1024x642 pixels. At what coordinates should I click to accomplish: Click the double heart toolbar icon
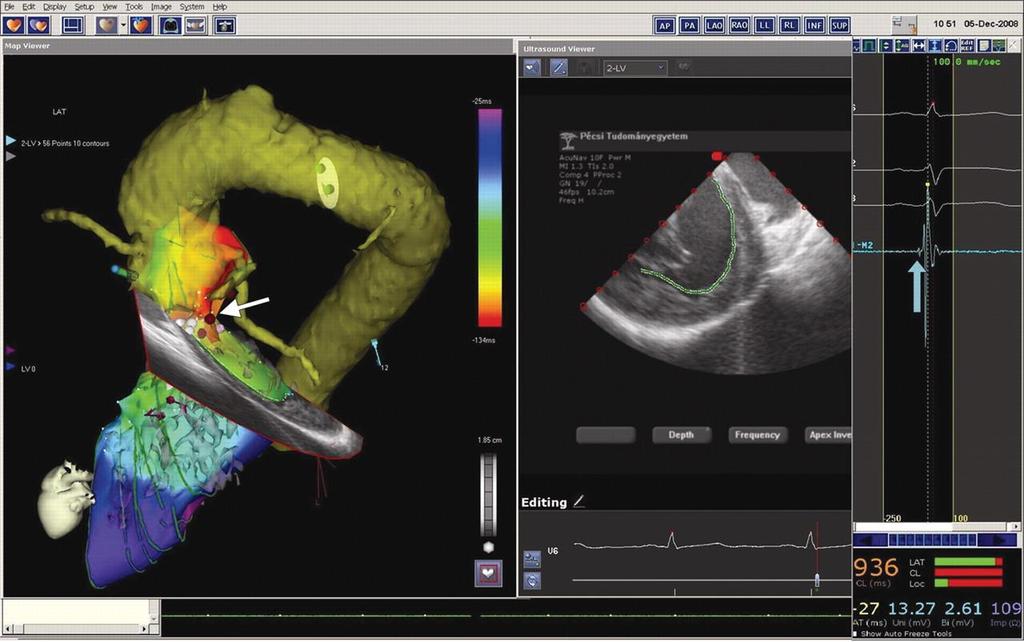coord(39,25)
